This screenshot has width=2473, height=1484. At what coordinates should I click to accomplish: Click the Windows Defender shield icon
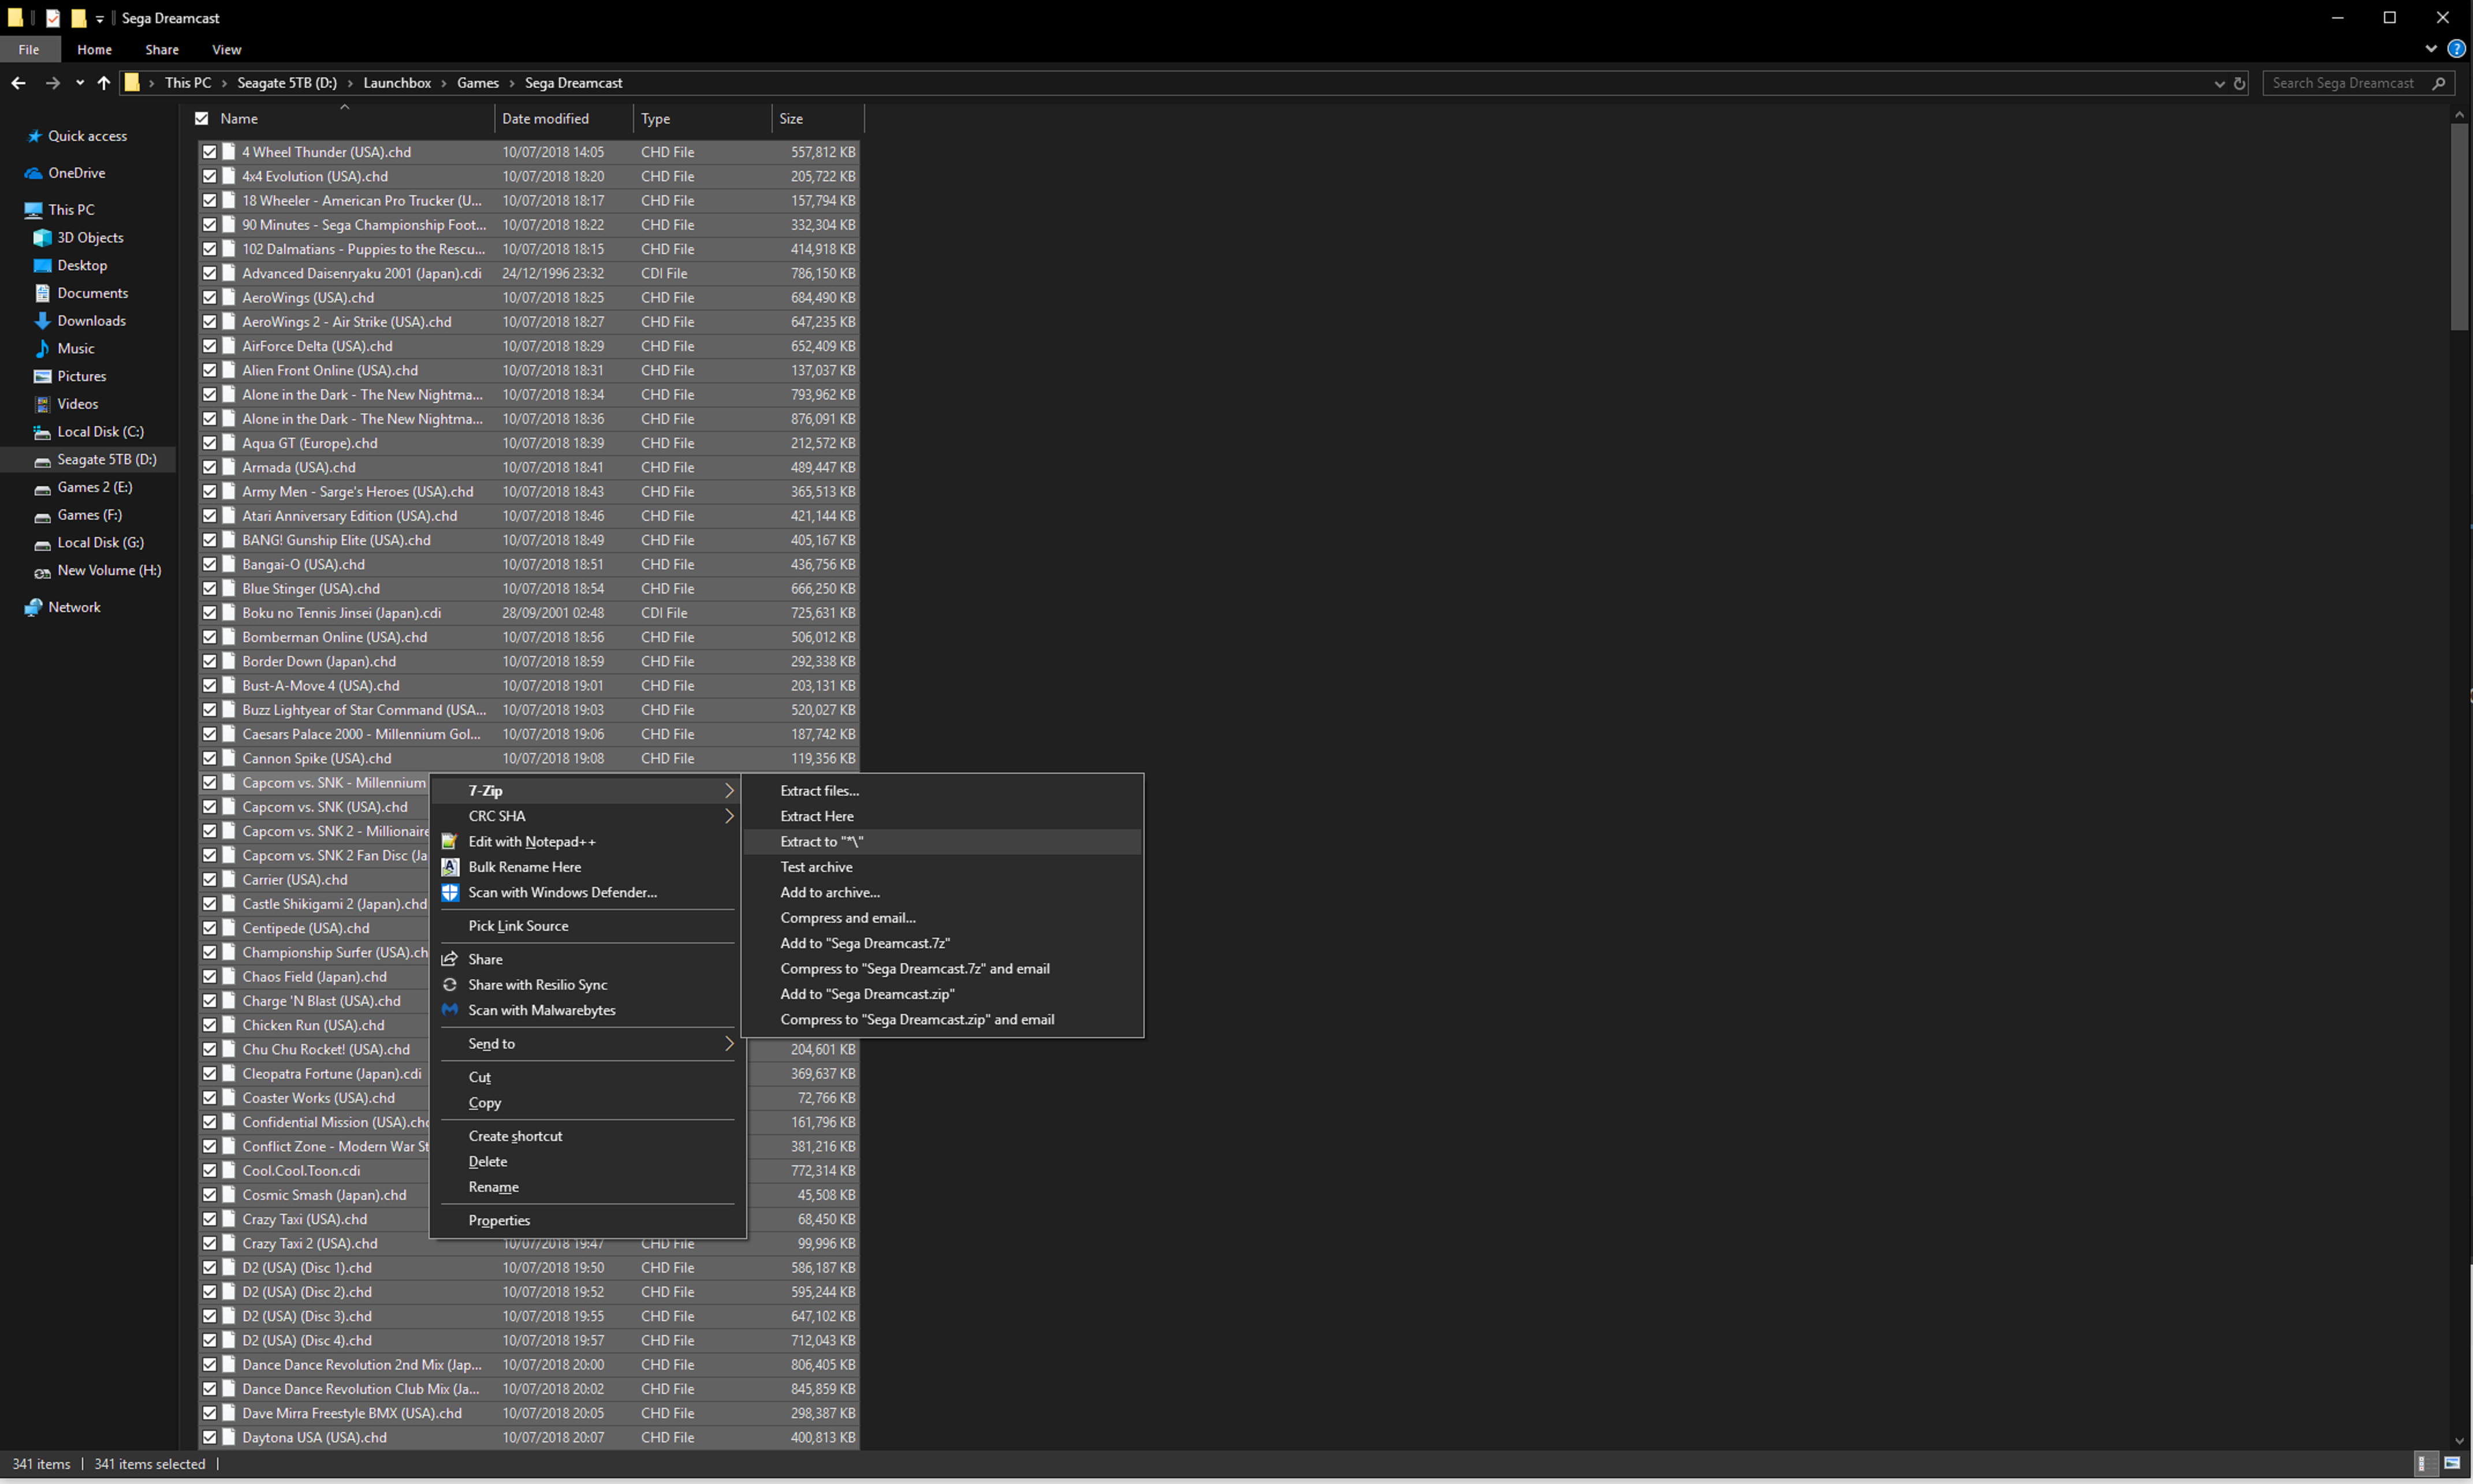coord(450,892)
